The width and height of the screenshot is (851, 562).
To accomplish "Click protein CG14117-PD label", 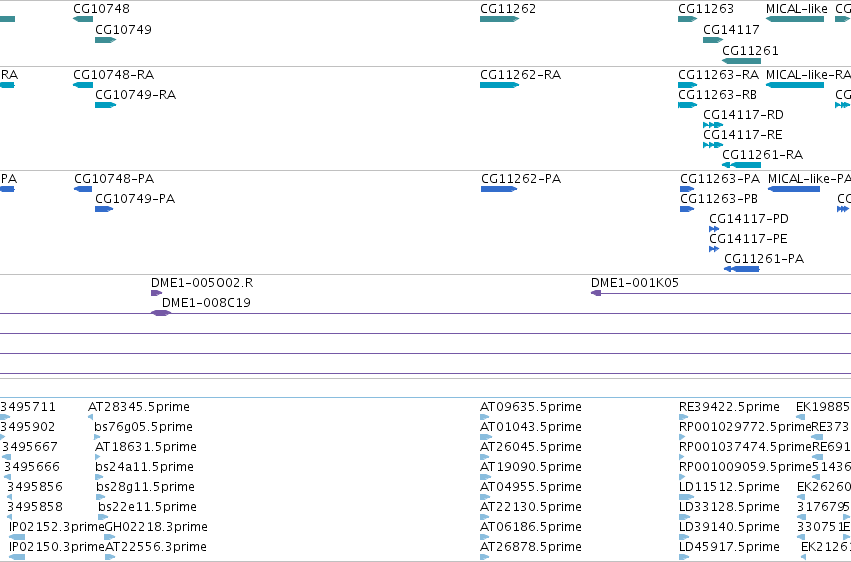I will pyautogui.click(x=749, y=219).
